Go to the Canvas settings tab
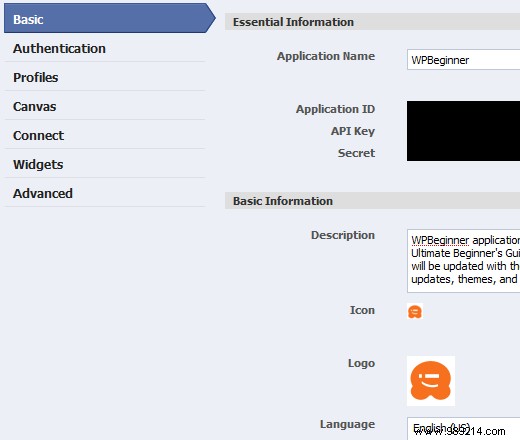The height and width of the screenshot is (440, 520). 105,106
